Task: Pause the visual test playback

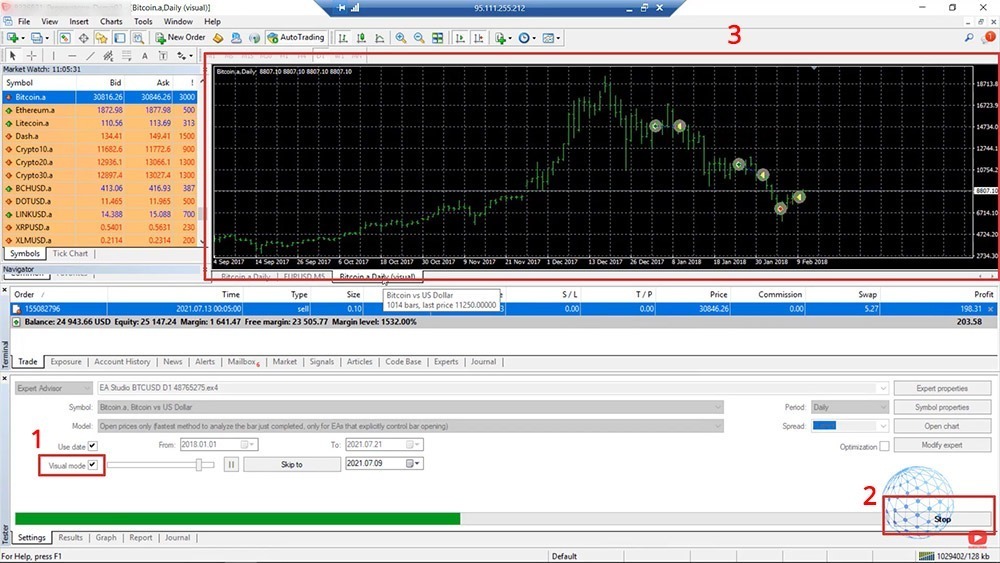Action: coord(231,464)
